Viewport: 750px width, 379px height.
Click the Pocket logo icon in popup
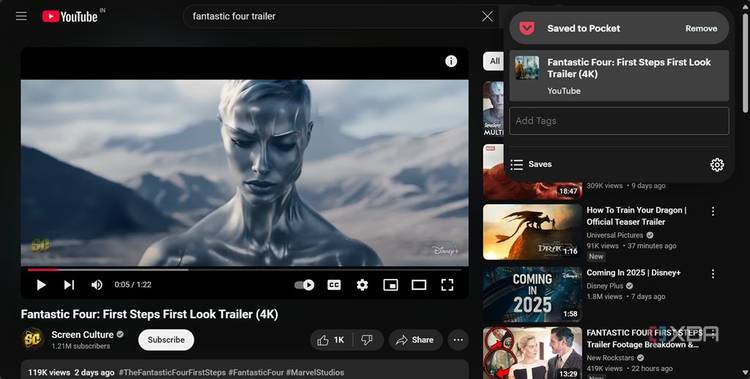coord(527,28)
